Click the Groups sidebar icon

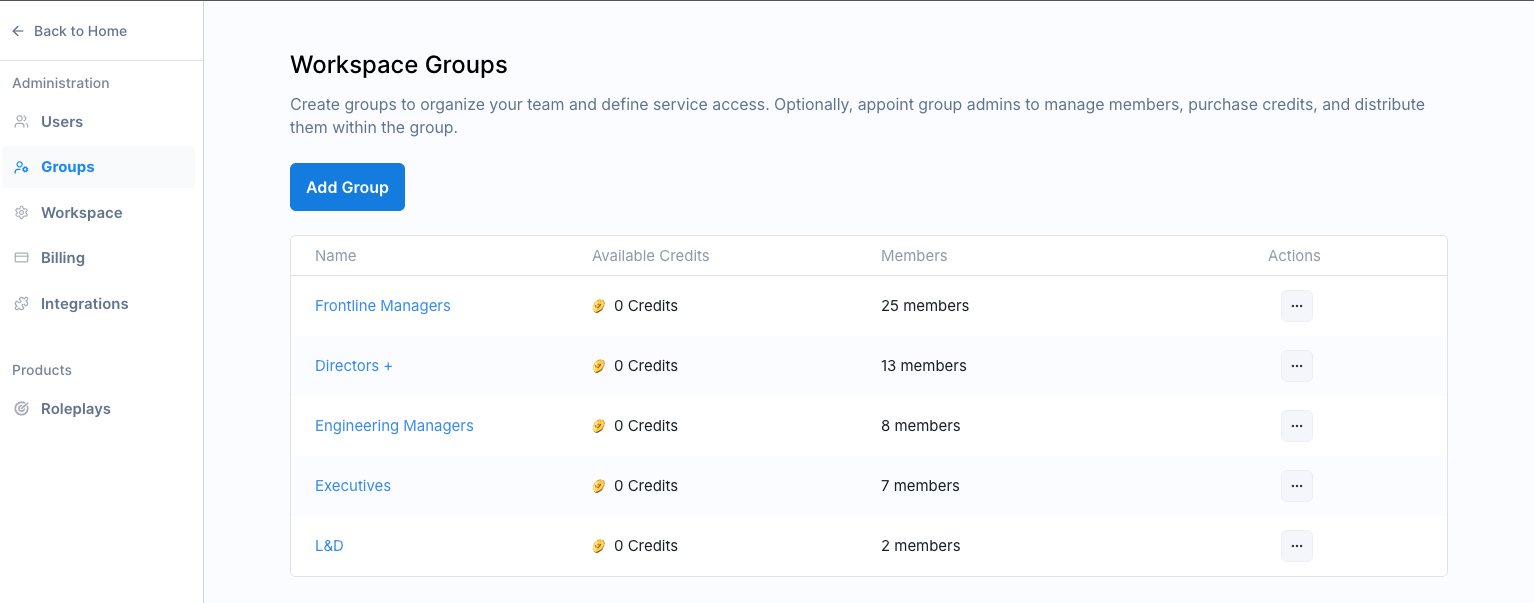[21, 167]
